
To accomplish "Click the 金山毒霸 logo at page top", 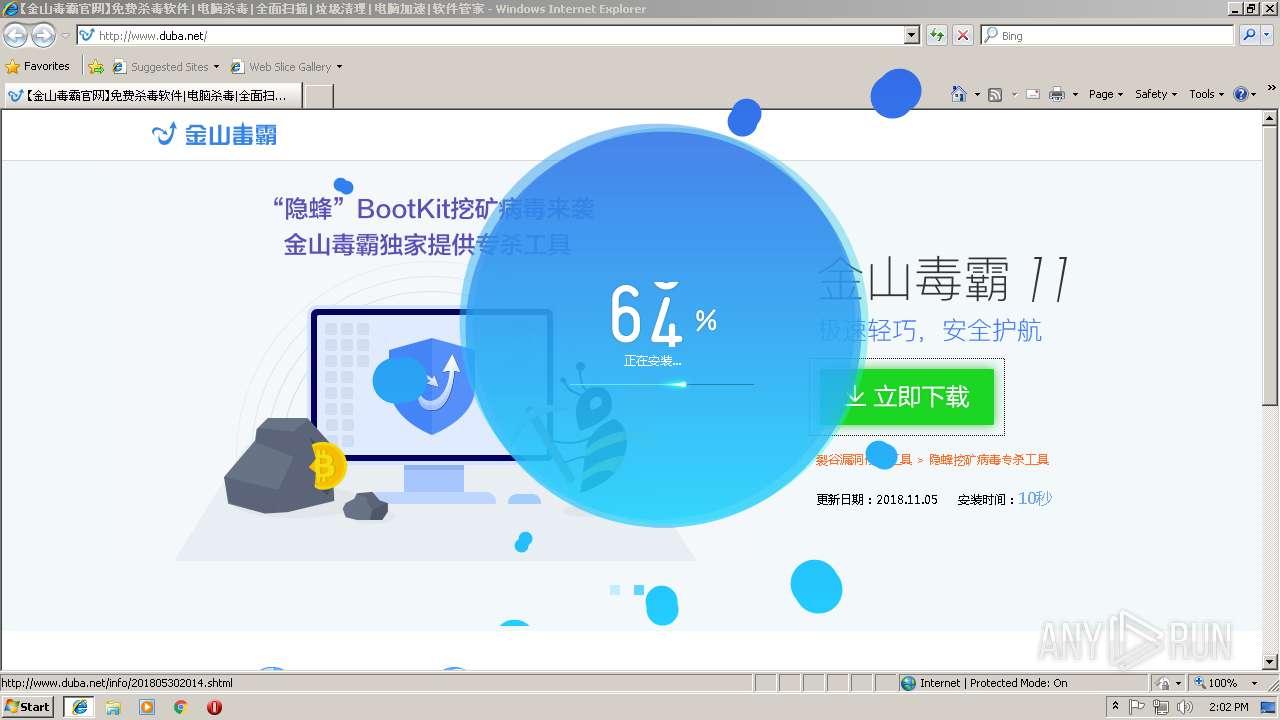I will tap(214, 134).
